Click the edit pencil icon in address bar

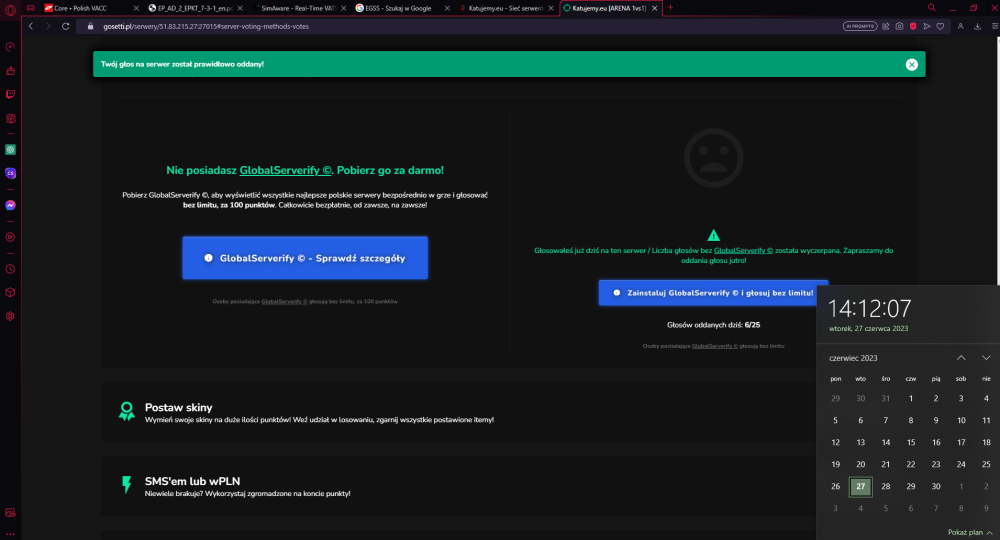(886, 26)
